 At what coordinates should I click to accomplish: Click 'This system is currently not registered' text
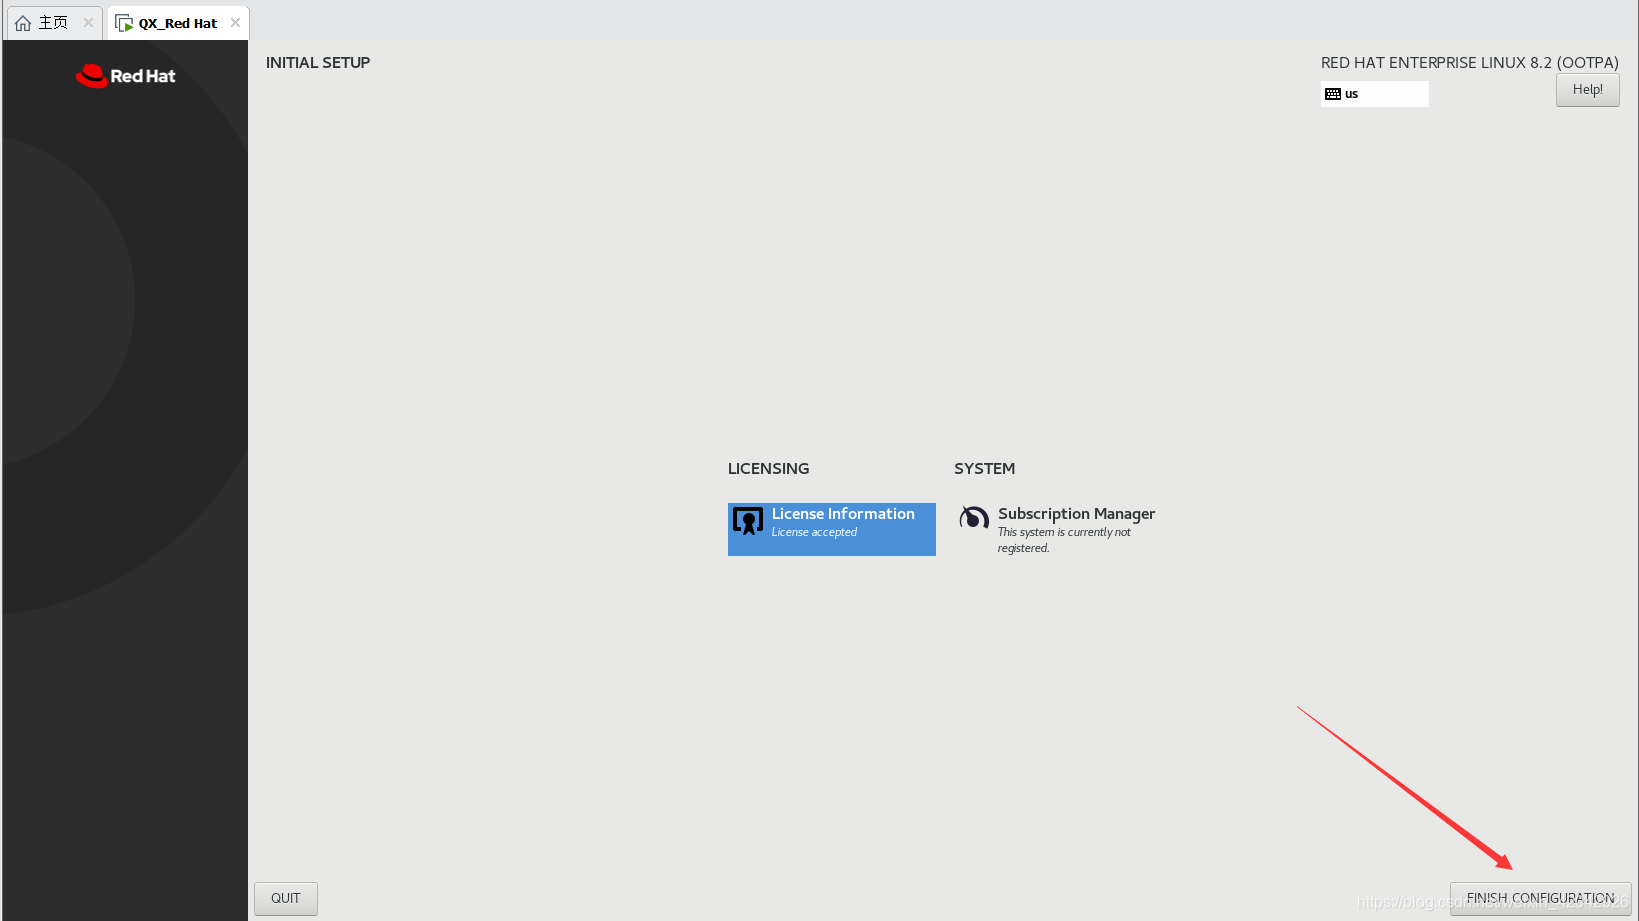tap(1064, 540)
